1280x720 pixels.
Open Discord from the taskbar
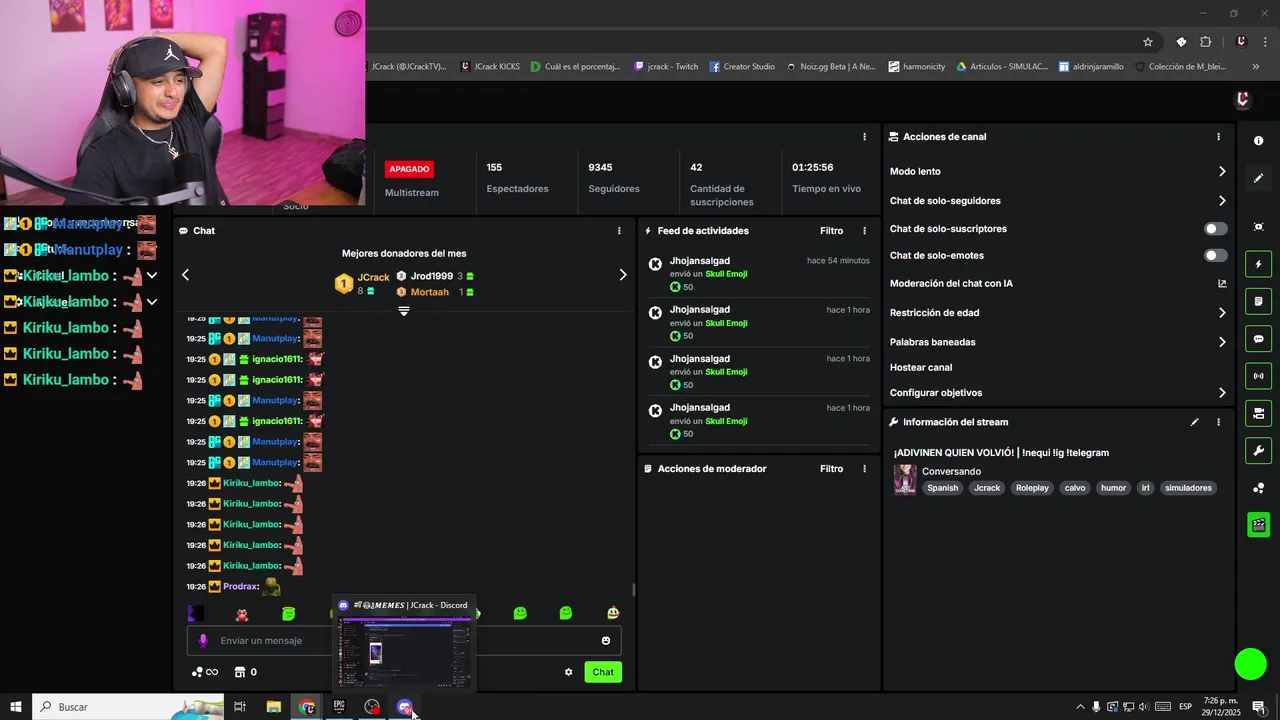pyautogui.click(x=405, y=707)
